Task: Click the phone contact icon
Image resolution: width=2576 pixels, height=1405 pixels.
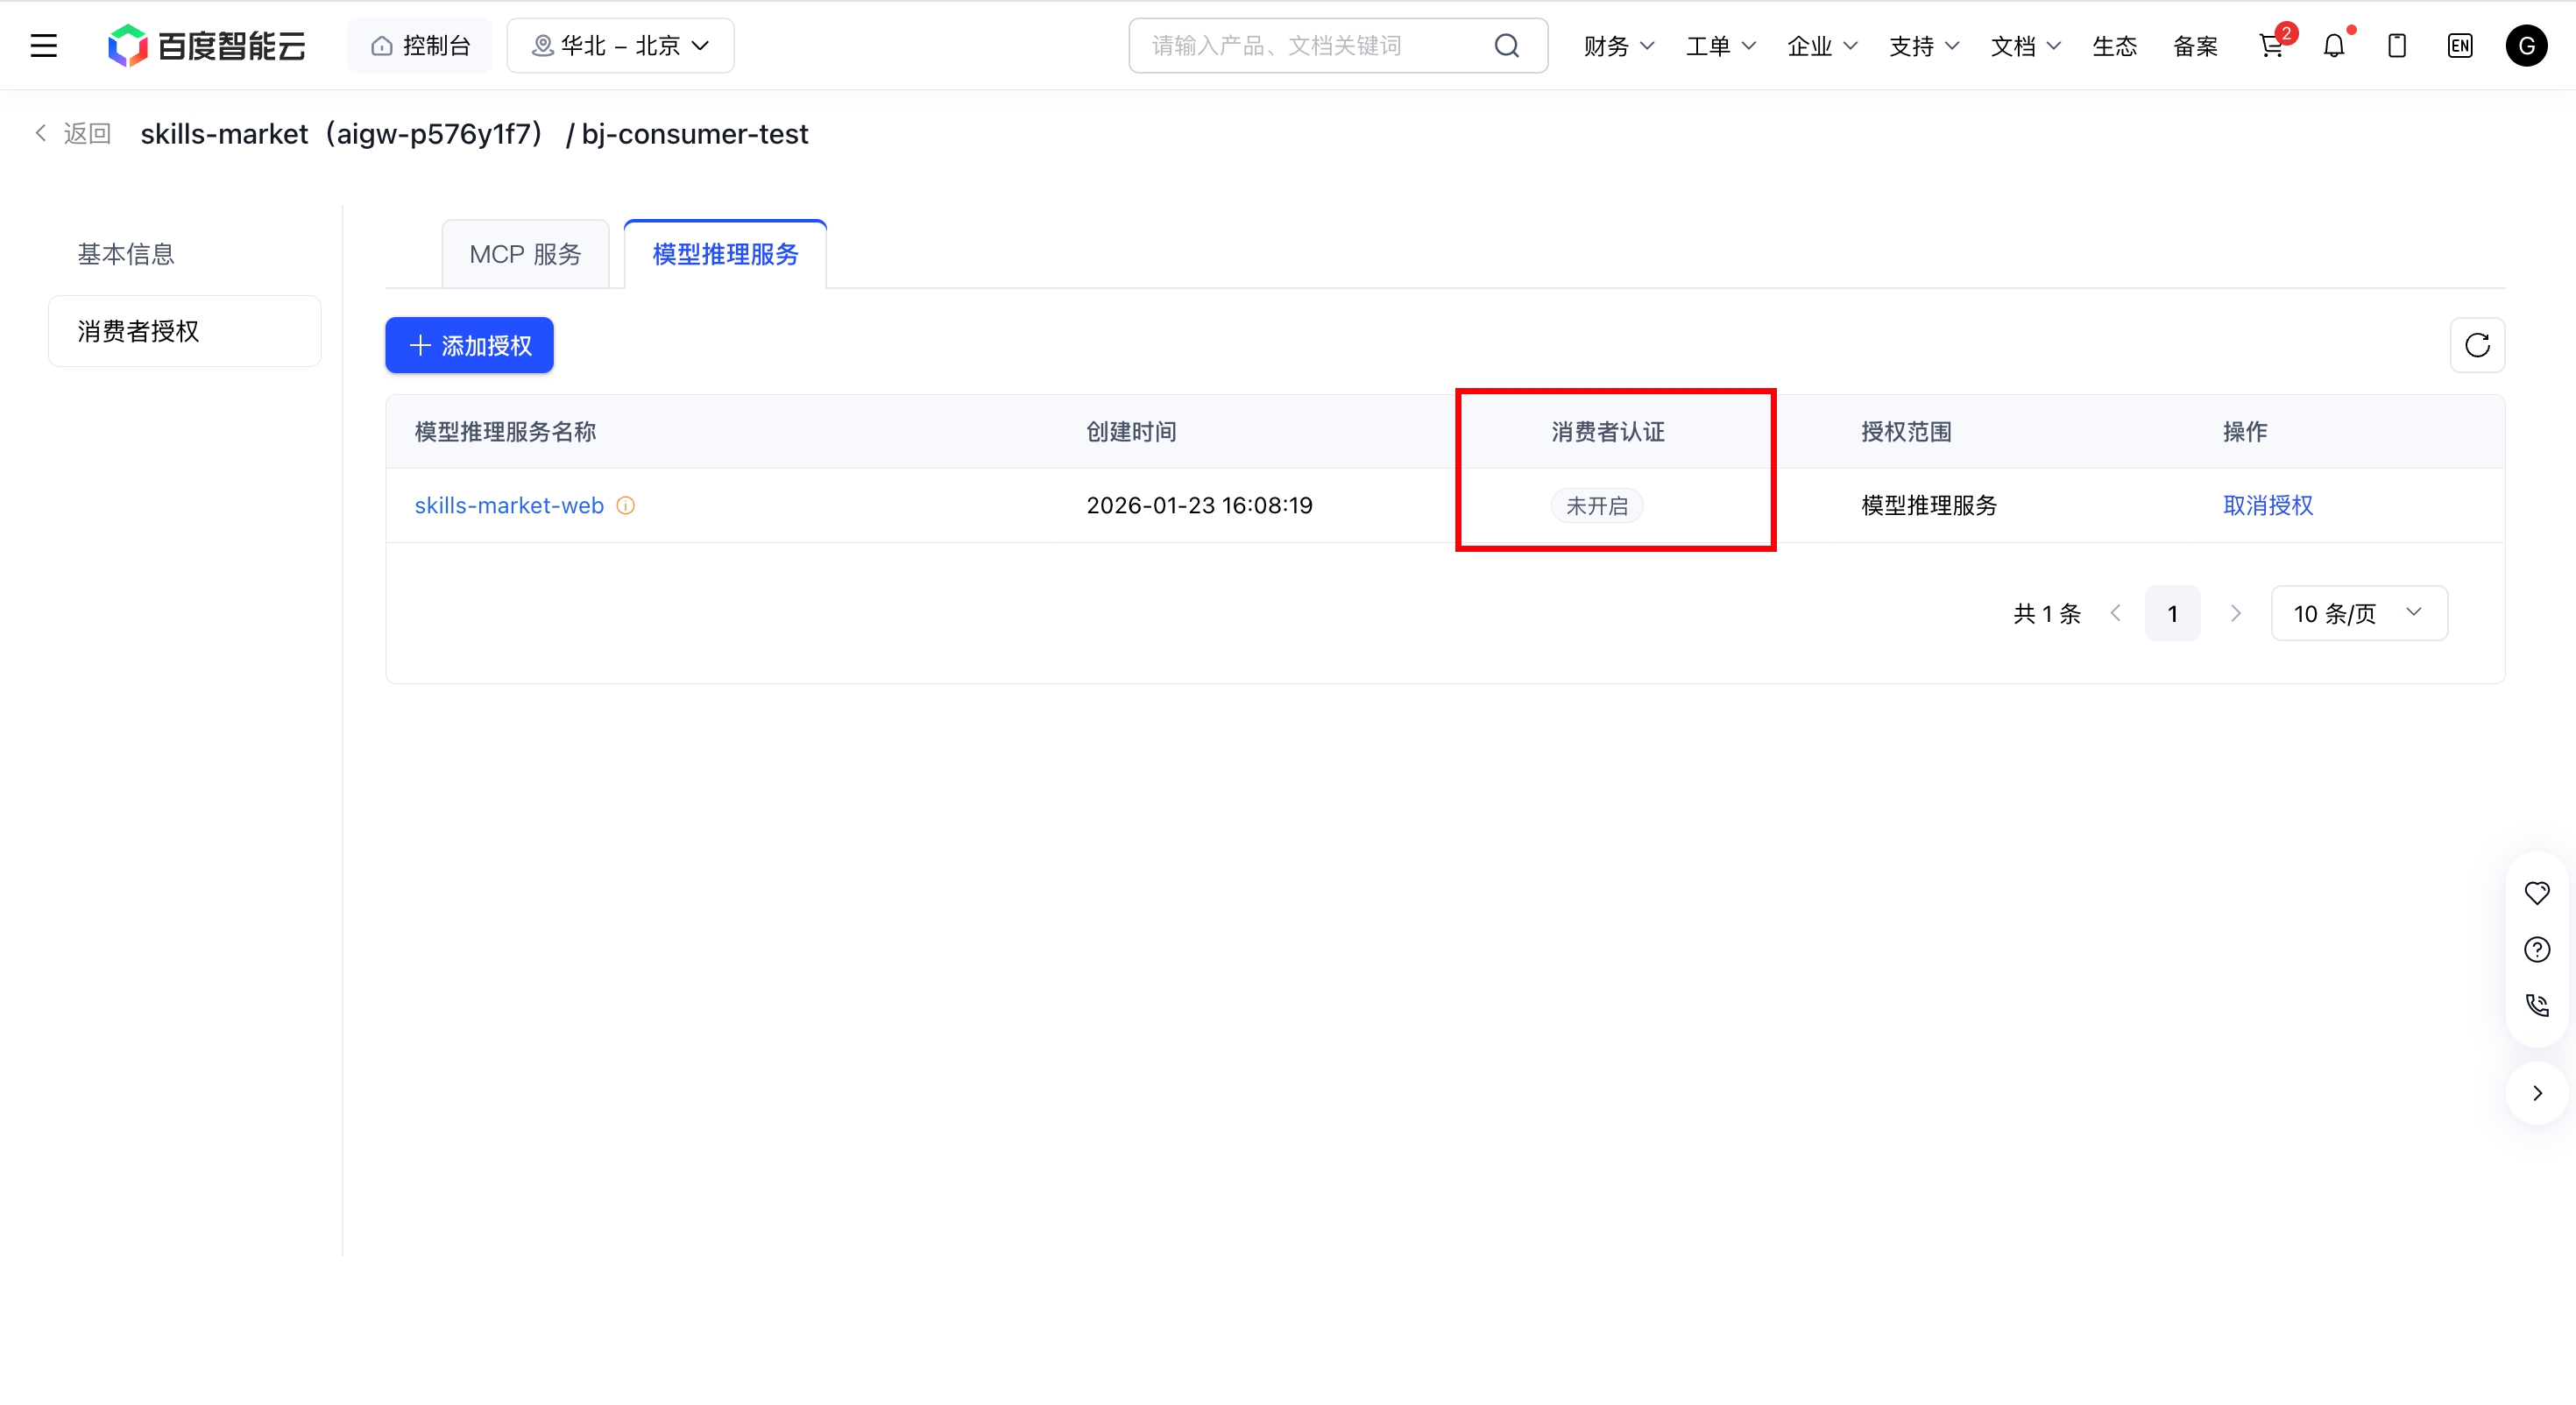Action: tap(2537, 1005)
